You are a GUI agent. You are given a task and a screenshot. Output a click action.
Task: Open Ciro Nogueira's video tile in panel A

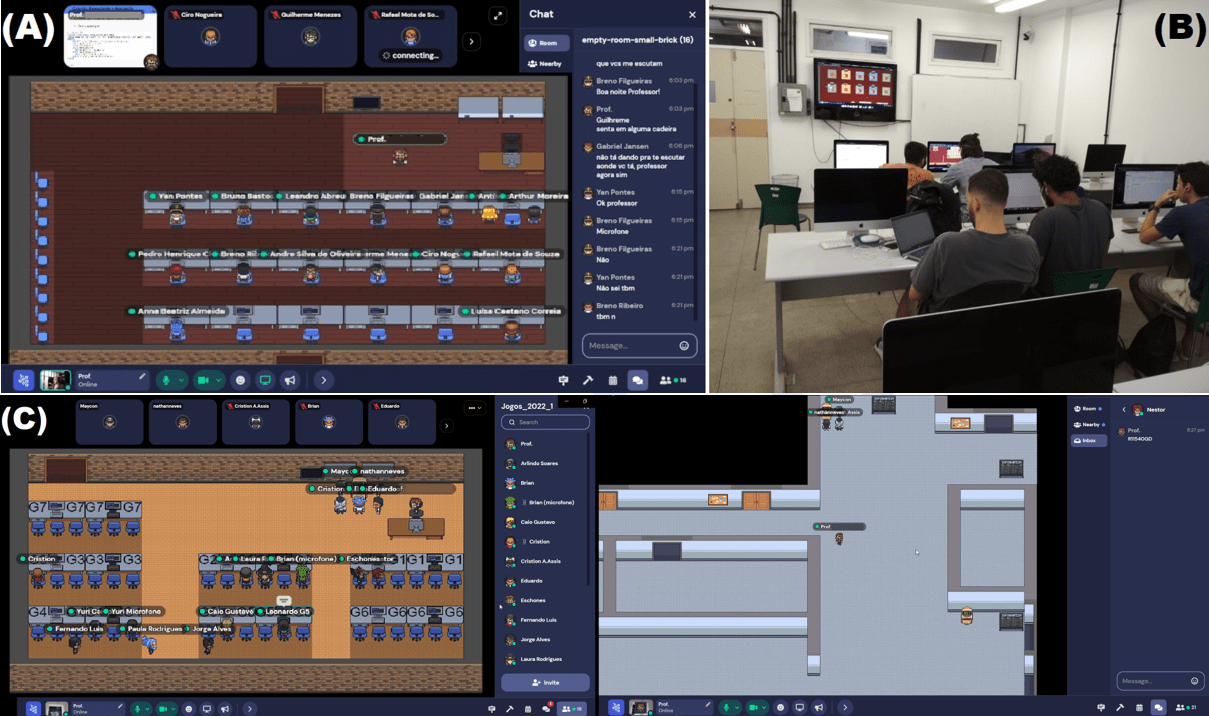211,36
